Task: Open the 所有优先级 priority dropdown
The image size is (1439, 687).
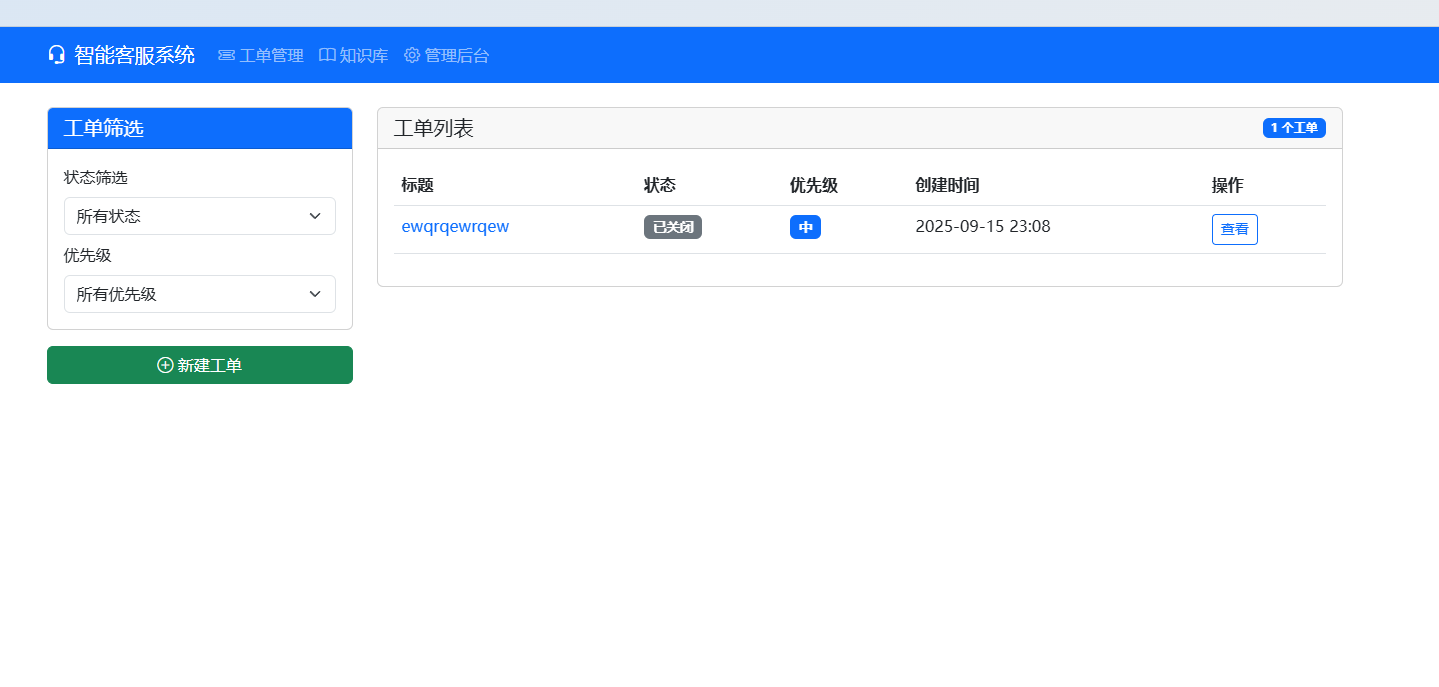Action: pos(199,294)
